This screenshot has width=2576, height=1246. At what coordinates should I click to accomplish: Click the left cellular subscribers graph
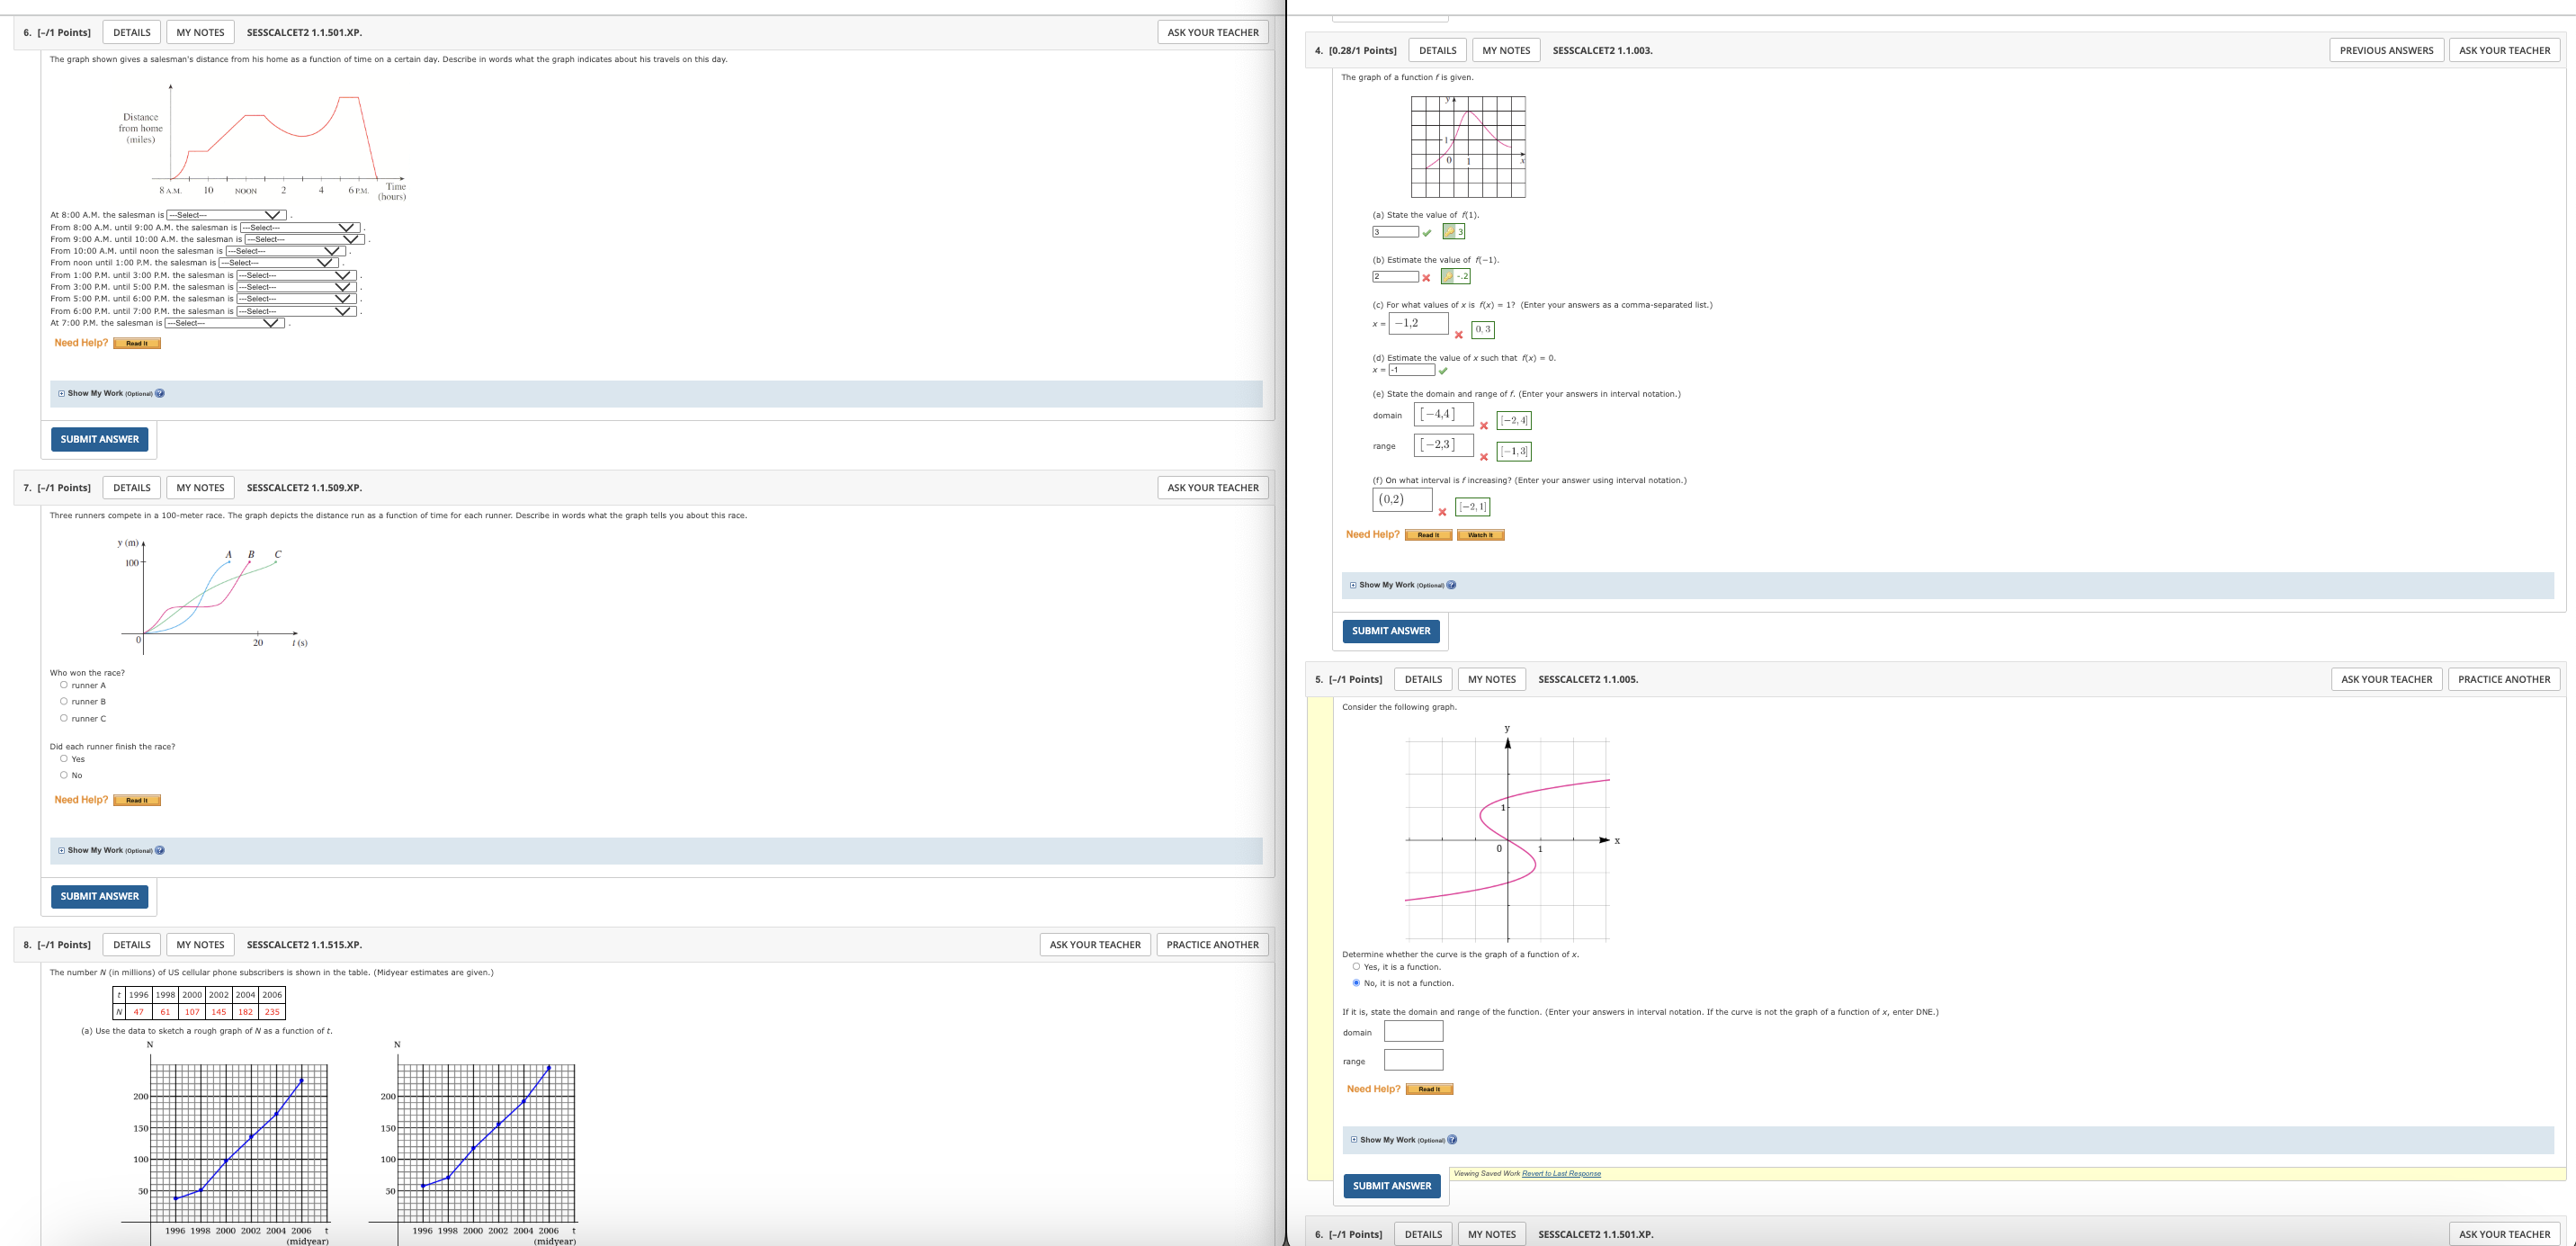(238, 1142)
